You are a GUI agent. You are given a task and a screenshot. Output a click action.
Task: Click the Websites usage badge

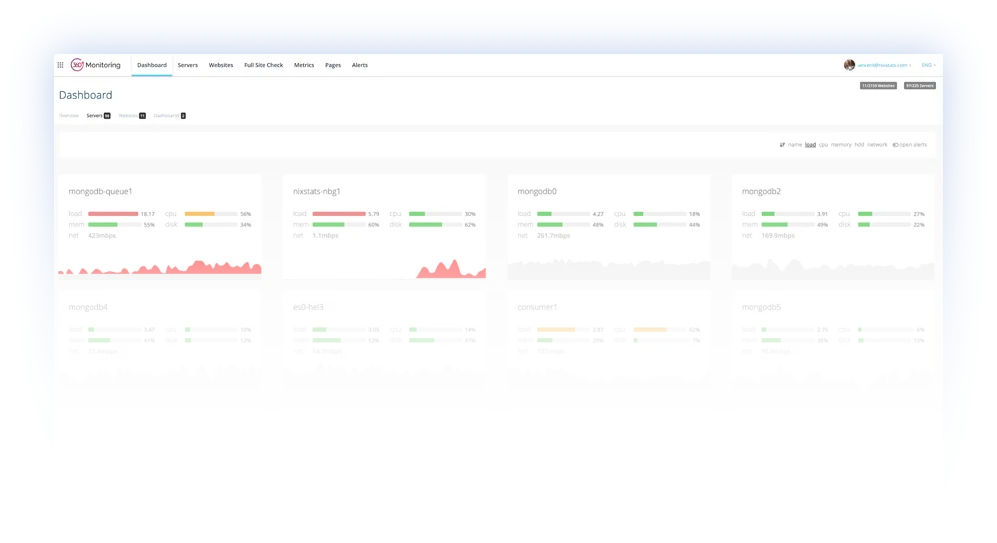(878, 85)
